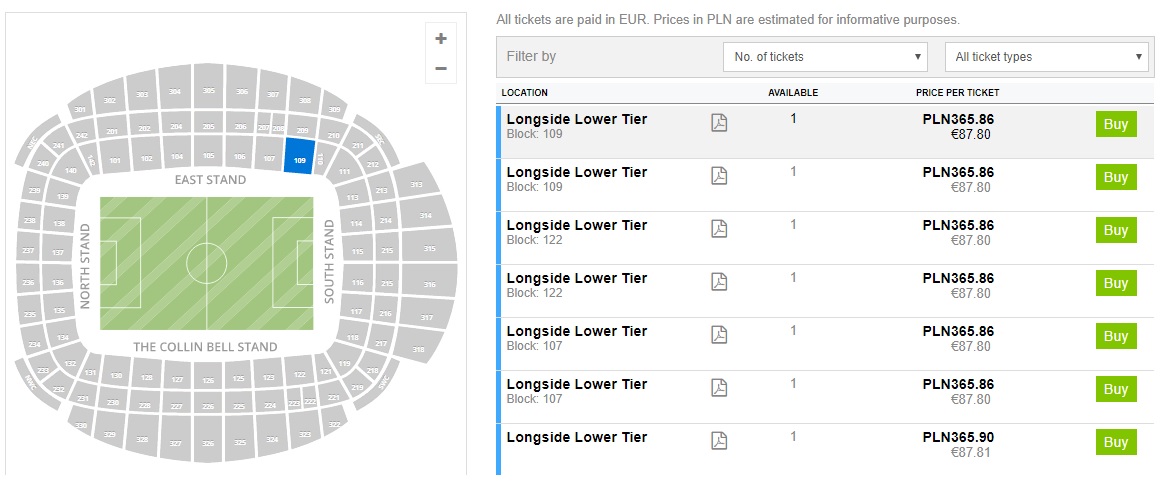The height and width of the screenshot is (483, 1161).
Task: Zoom out of the stadium map
Action: coord(440,69)
